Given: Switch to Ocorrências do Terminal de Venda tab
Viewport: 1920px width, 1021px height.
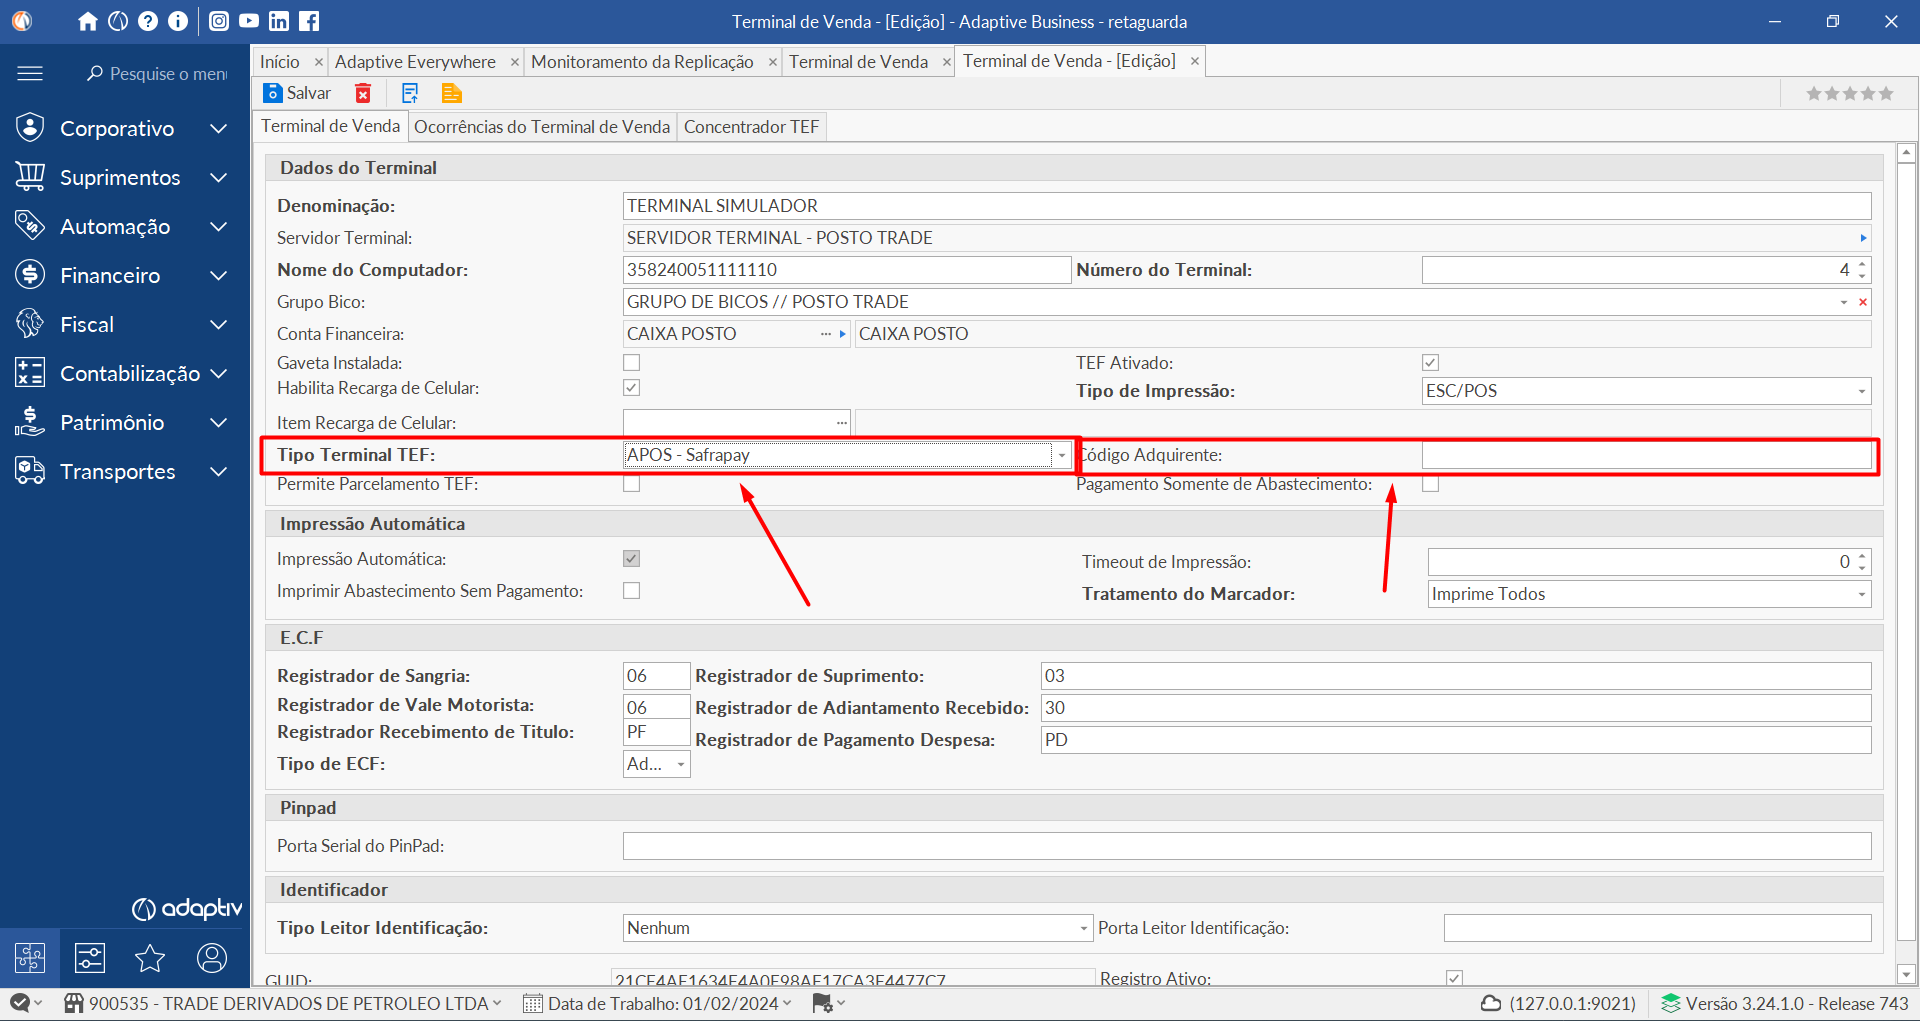Looking at the screenshot, I should pos(542,127).
